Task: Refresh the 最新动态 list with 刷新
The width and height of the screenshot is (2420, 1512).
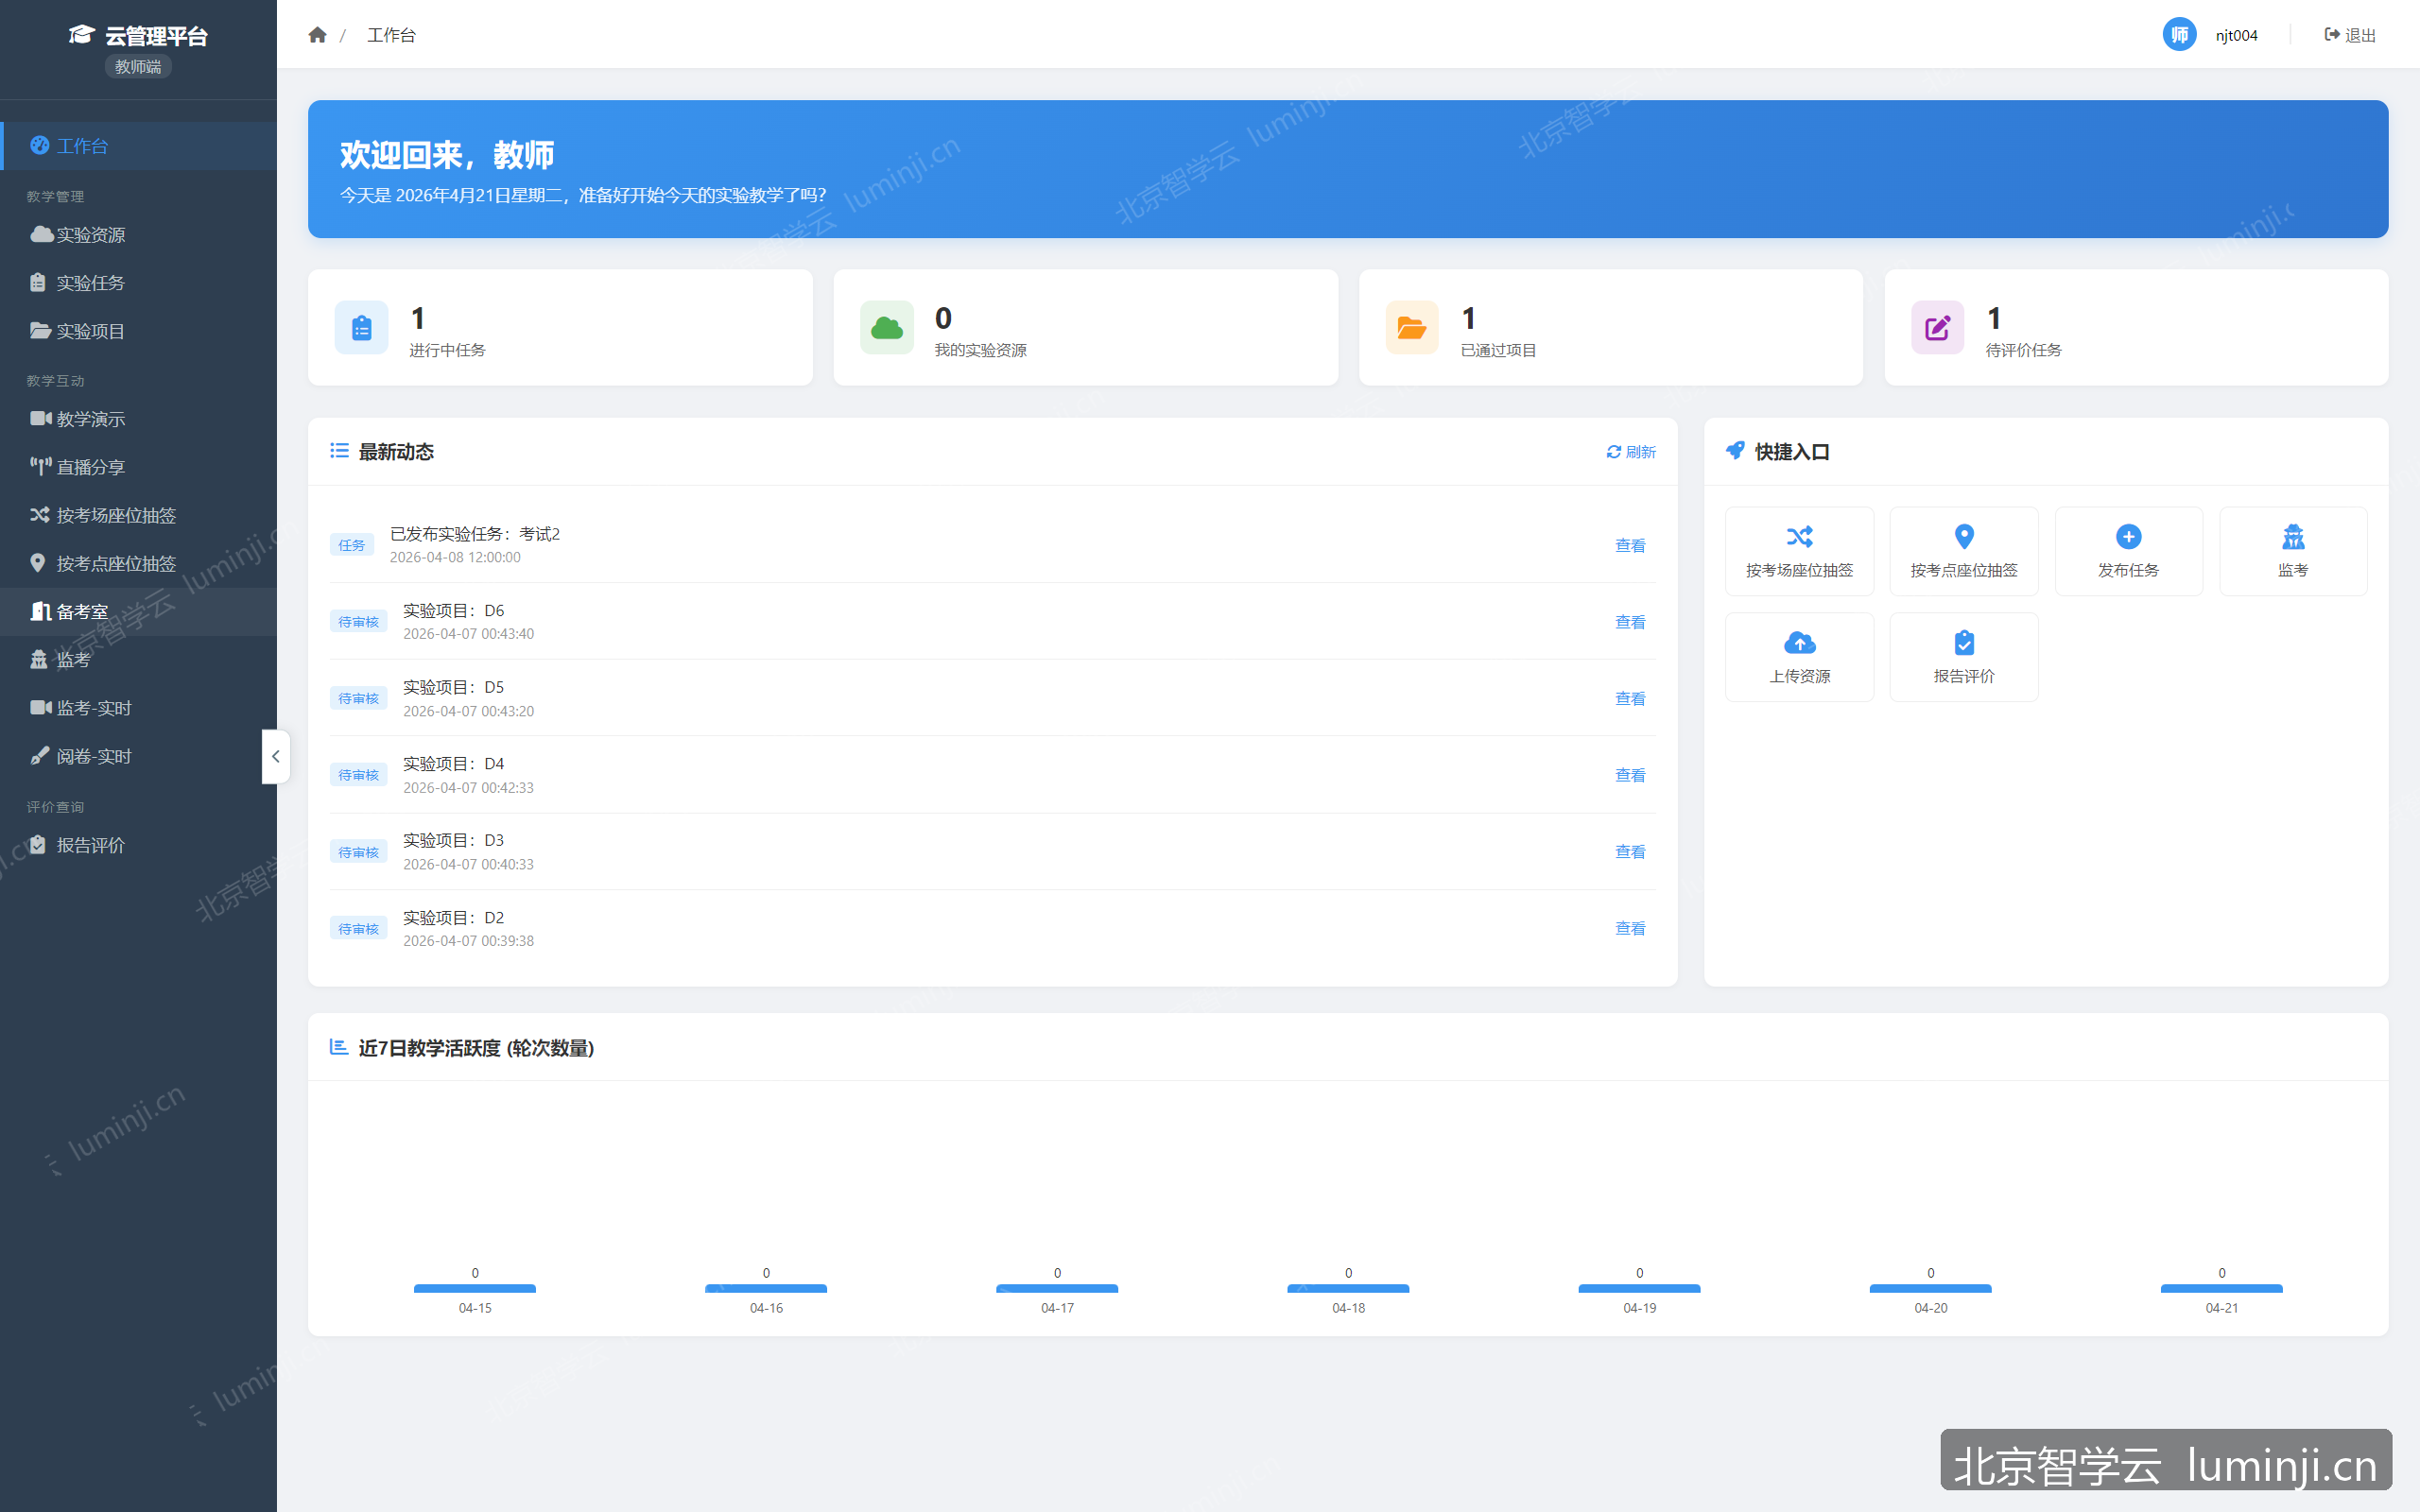Action: coord(1630,452)
